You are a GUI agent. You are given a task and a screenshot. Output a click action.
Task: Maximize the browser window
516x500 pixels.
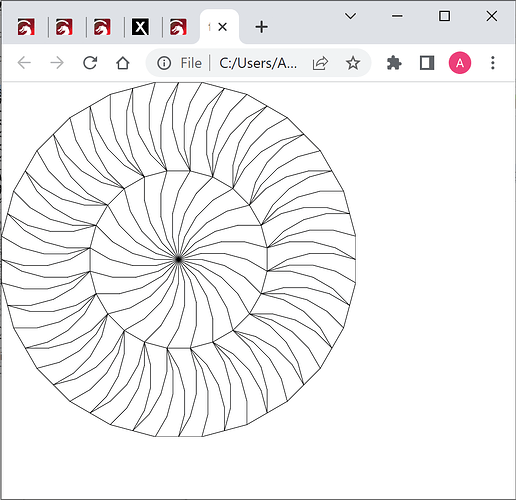coord(444,16)
